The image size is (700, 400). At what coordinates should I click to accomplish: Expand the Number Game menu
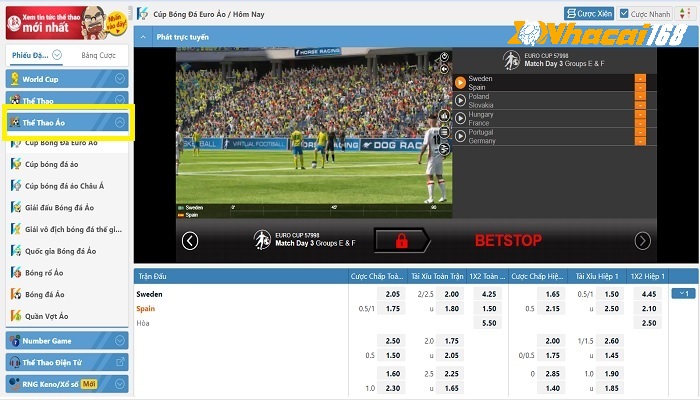pos(67,341)
